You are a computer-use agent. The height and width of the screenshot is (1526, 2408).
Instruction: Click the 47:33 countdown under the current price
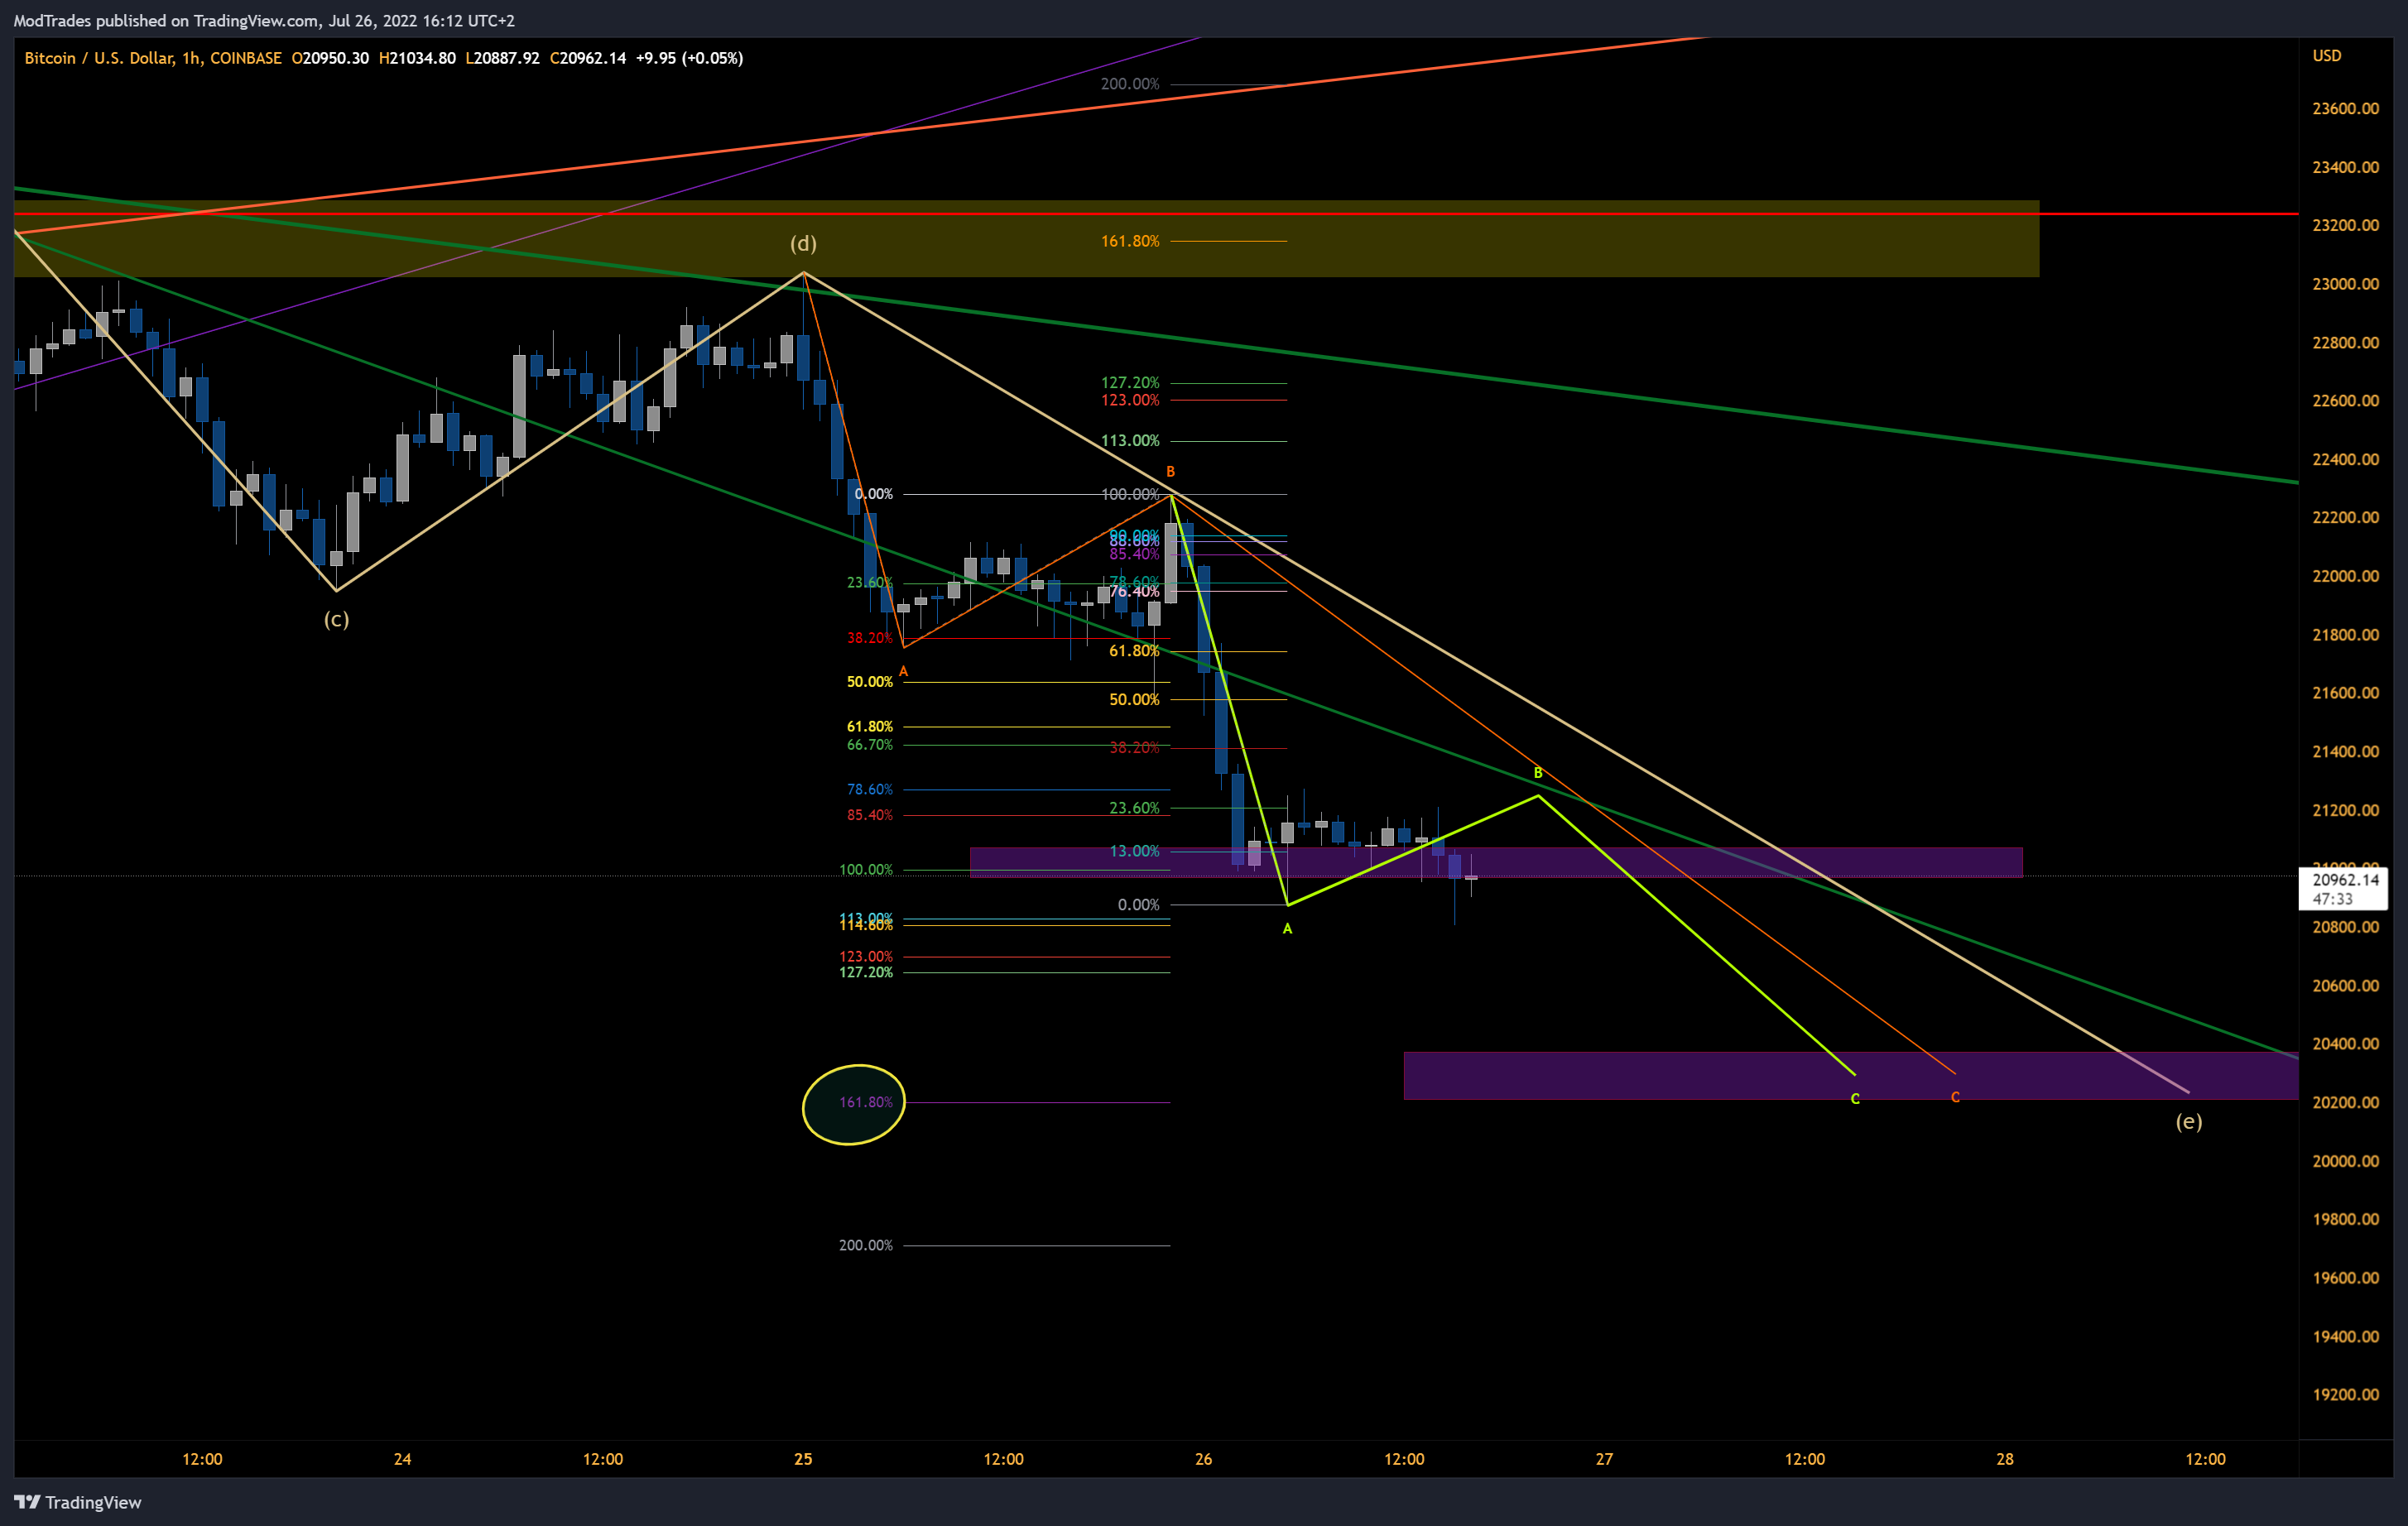(2332, 899)
